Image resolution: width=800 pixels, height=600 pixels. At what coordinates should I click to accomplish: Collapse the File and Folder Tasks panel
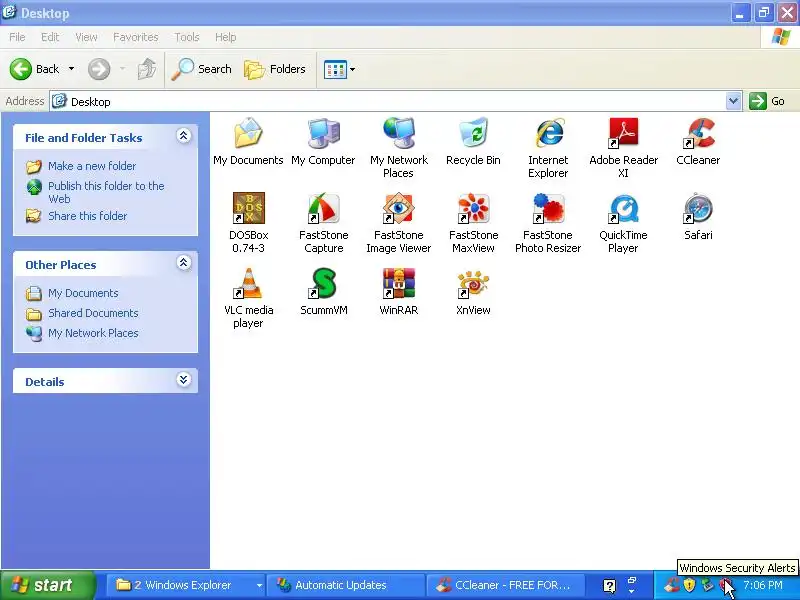point(183,136)
